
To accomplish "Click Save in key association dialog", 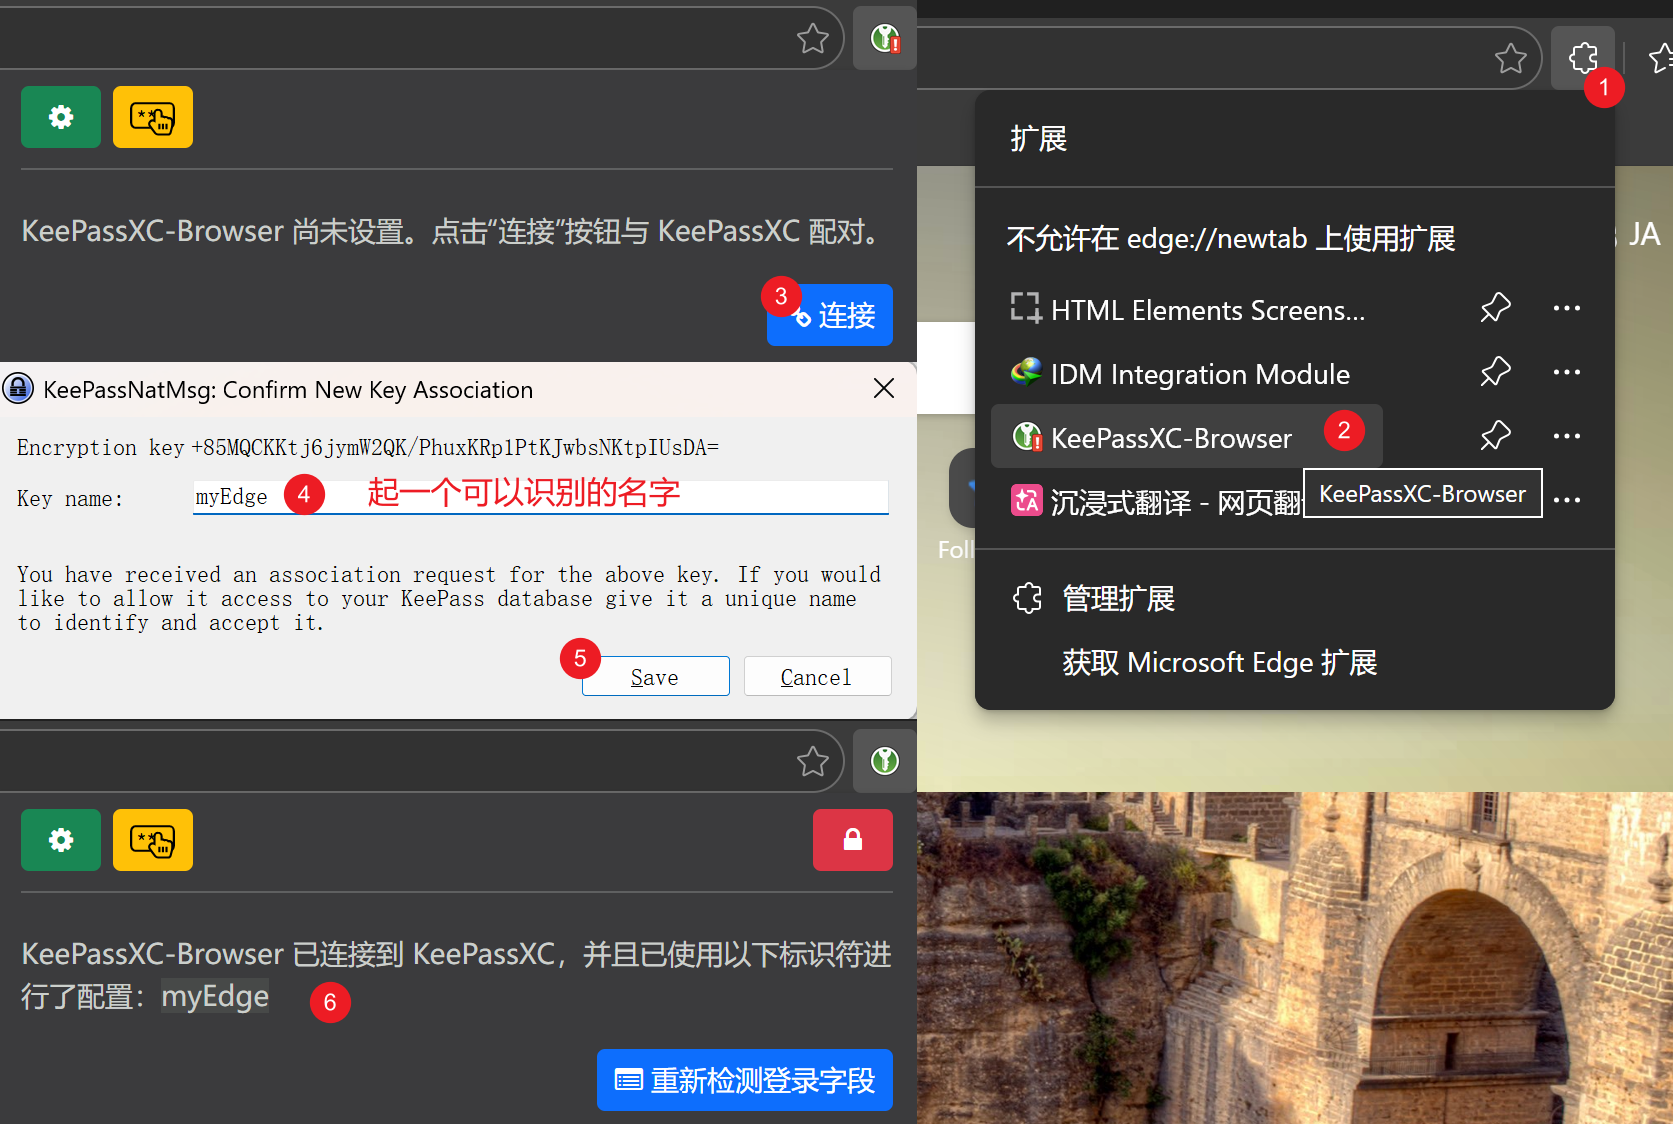I will (x=655, y=677).
